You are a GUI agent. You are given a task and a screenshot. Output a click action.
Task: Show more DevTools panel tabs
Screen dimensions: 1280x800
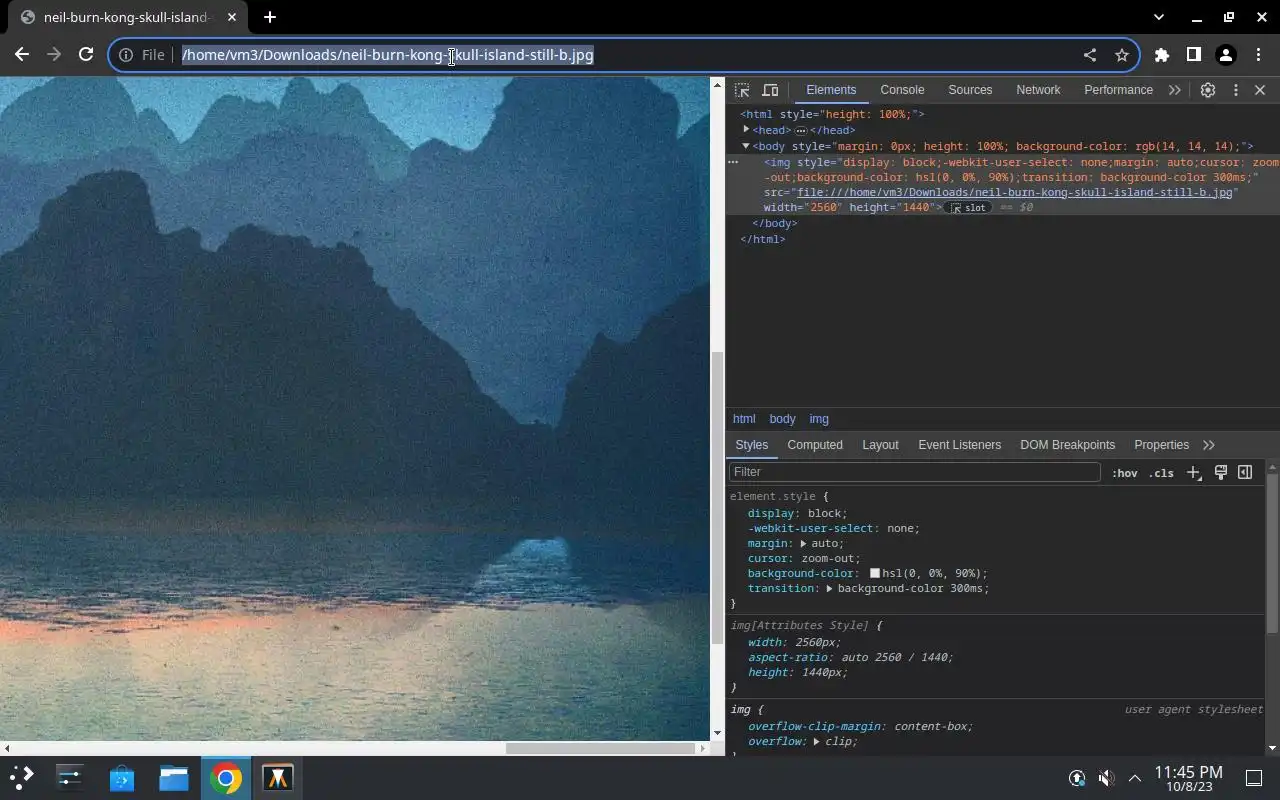coord(1175,90)
